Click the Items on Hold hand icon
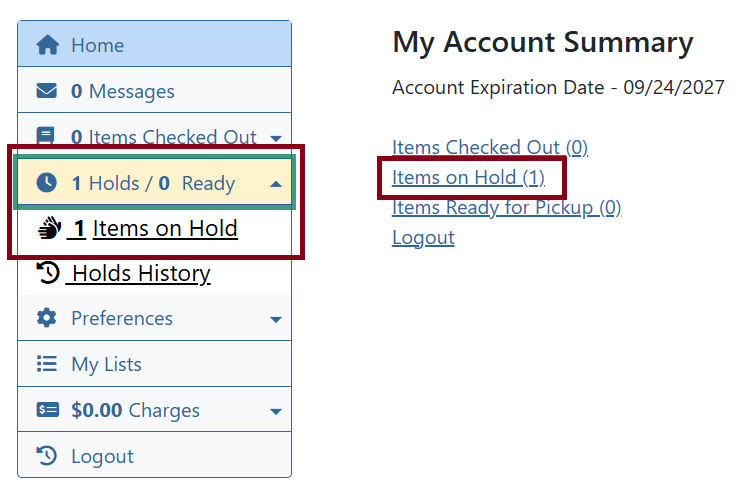Viewport: 756px width, 491px height. click(49, 228)
